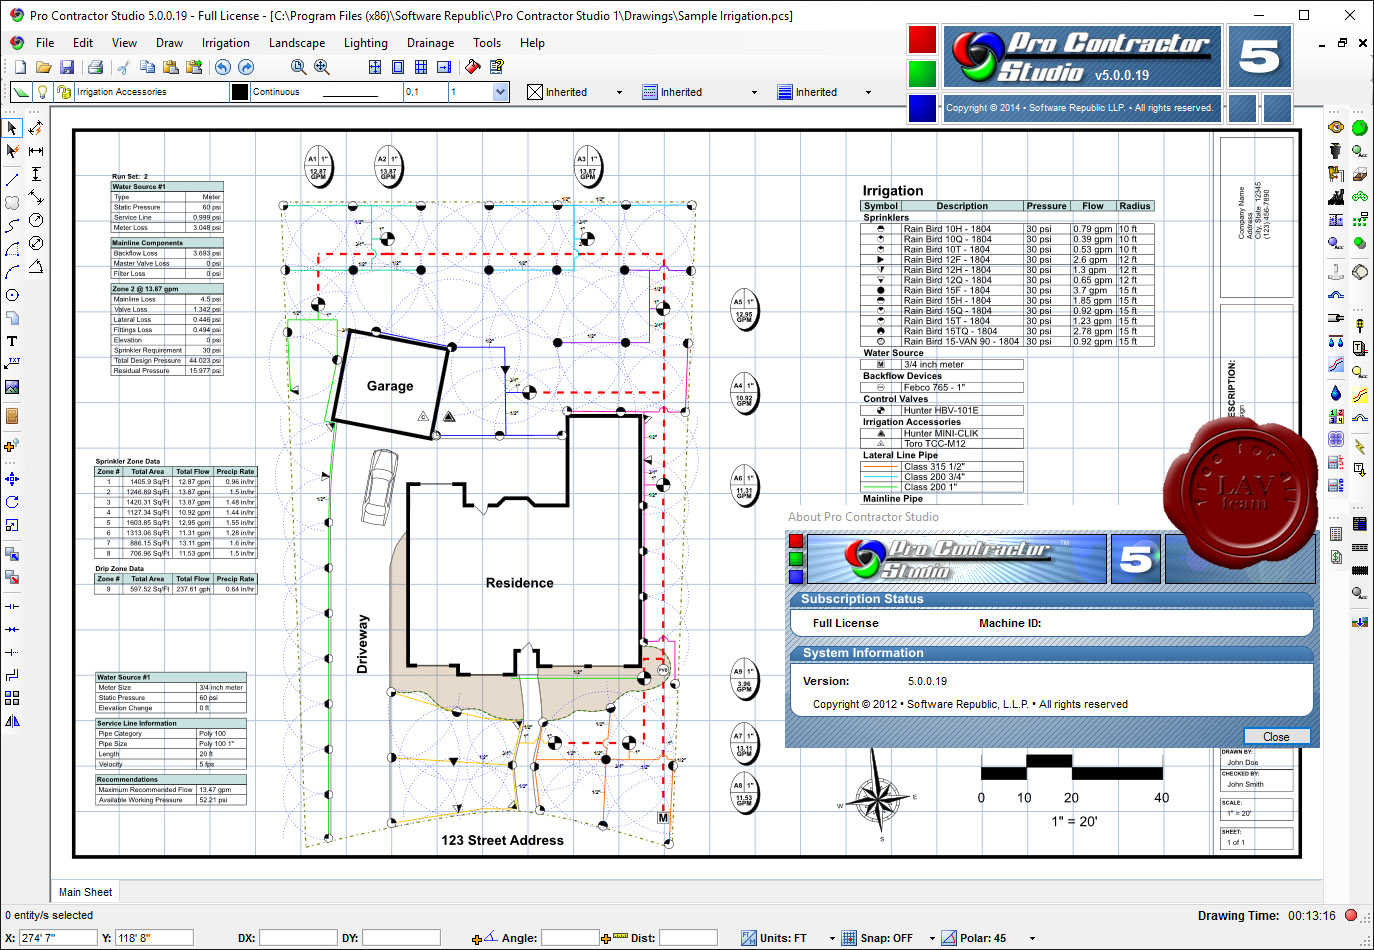This screenshot has width=1374, height=950.
Task: Expand the first Inherited fill dropdown
Action: point(619,92)
